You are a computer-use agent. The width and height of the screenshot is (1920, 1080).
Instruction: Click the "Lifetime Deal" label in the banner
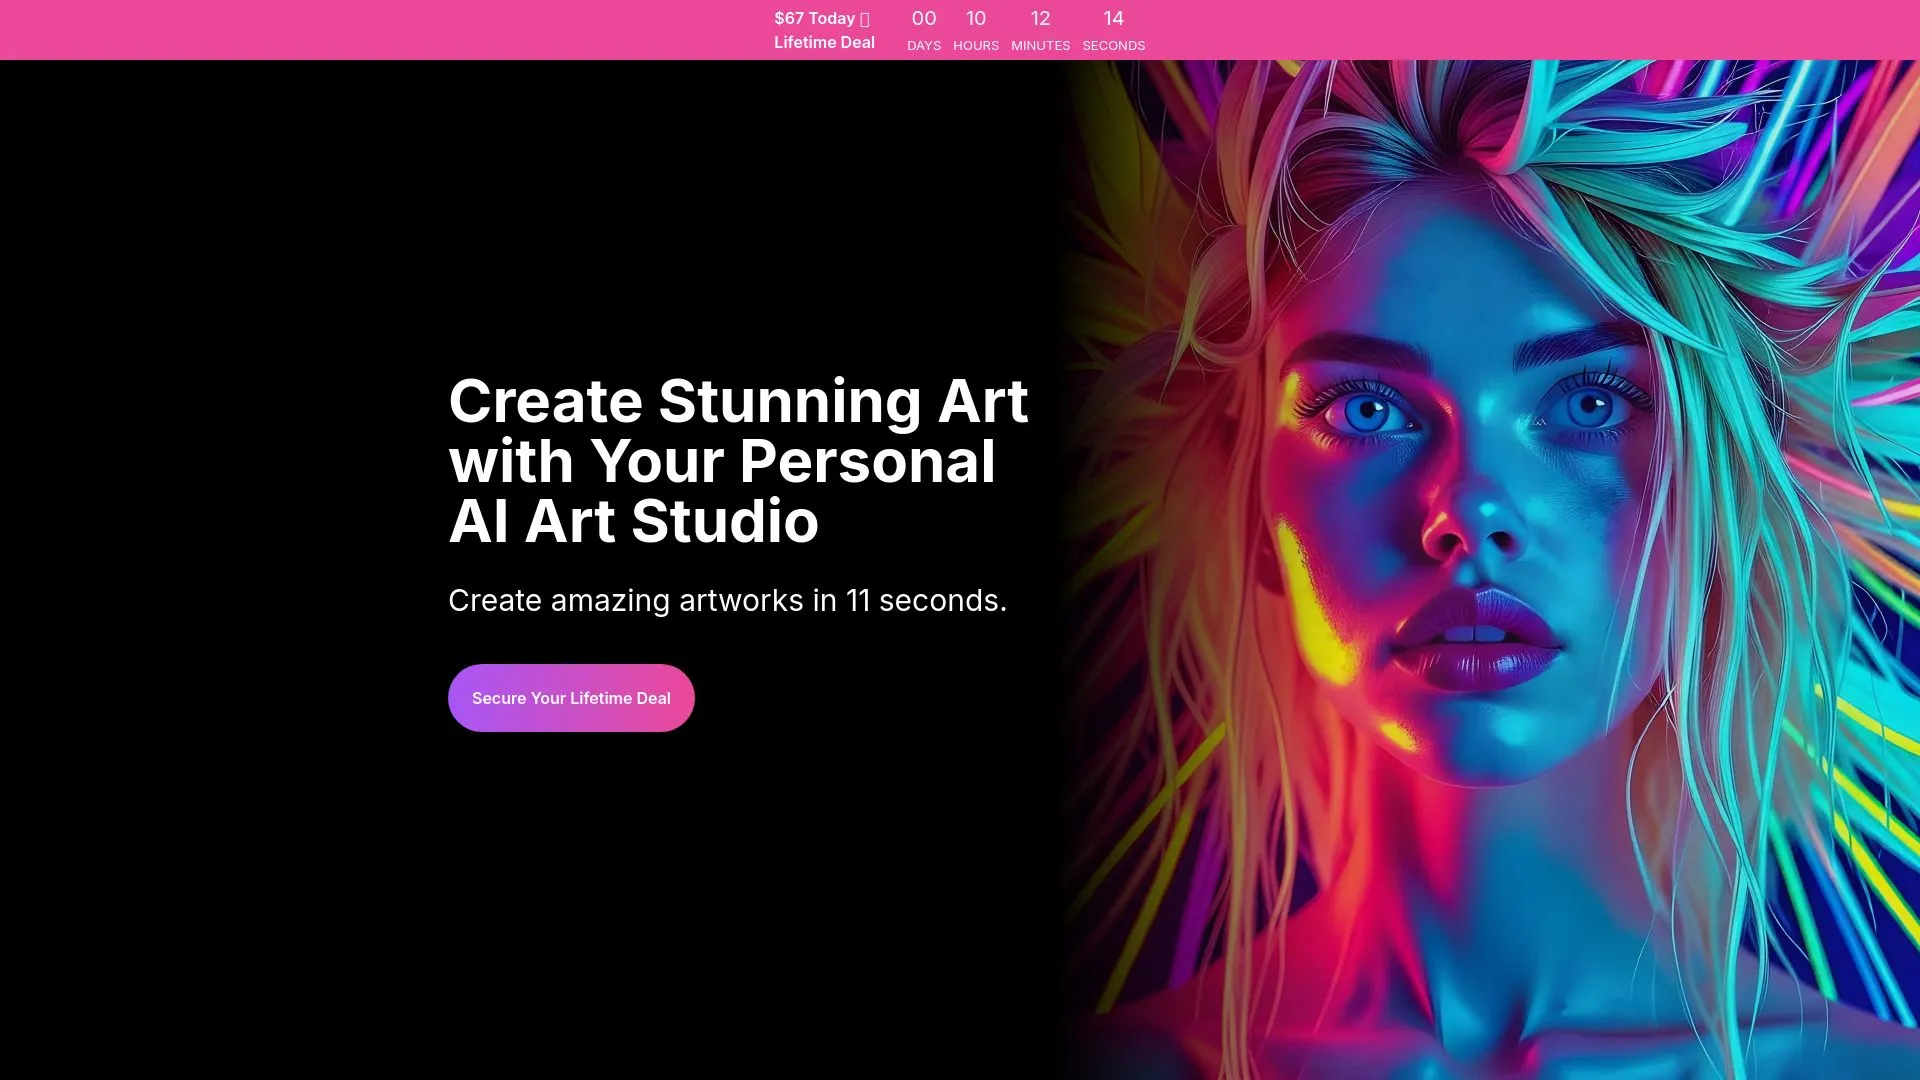[823, 42]
